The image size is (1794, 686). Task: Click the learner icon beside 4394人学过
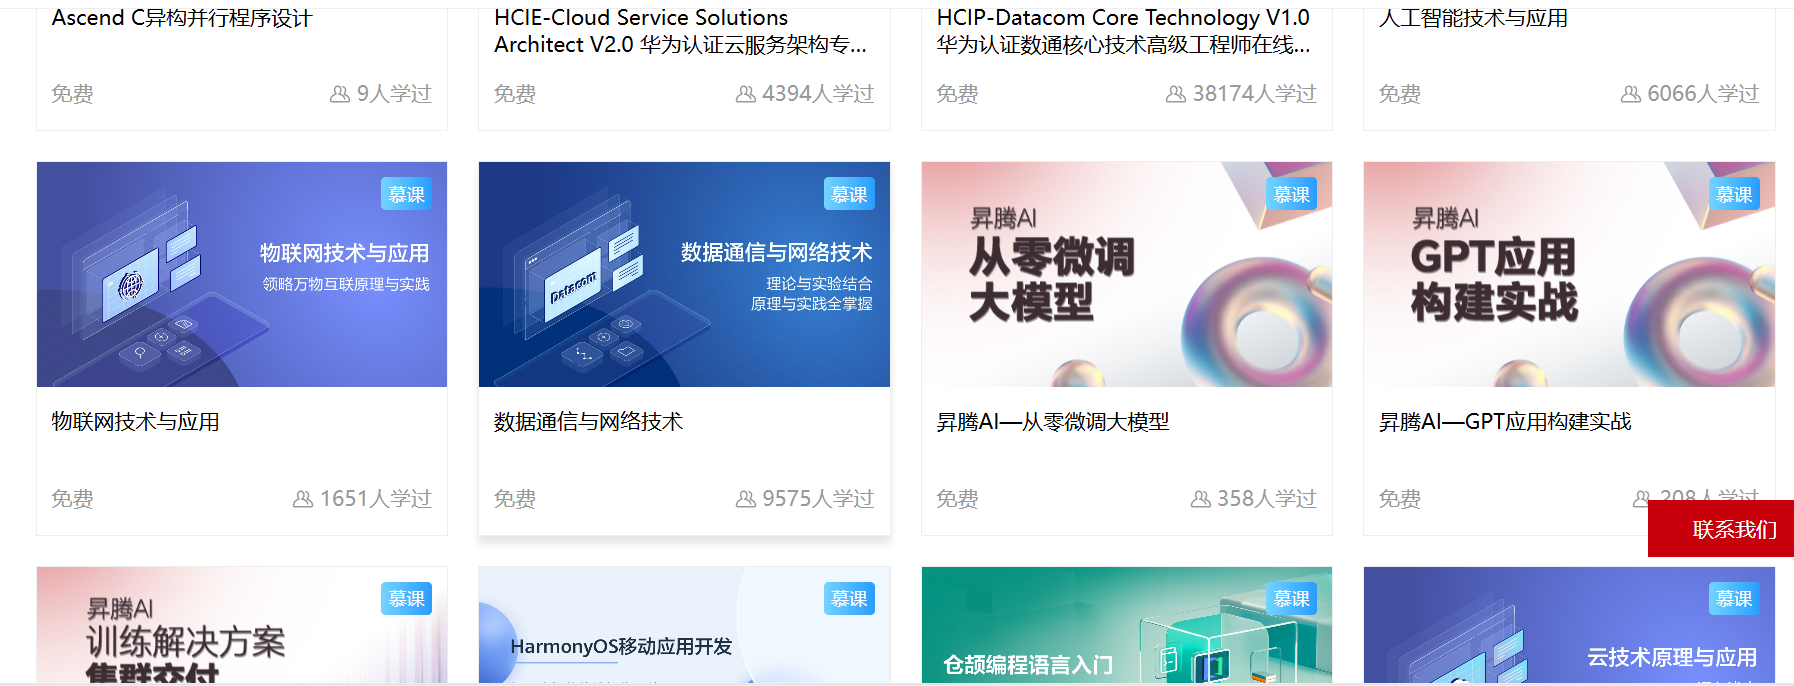pos(746,94)
